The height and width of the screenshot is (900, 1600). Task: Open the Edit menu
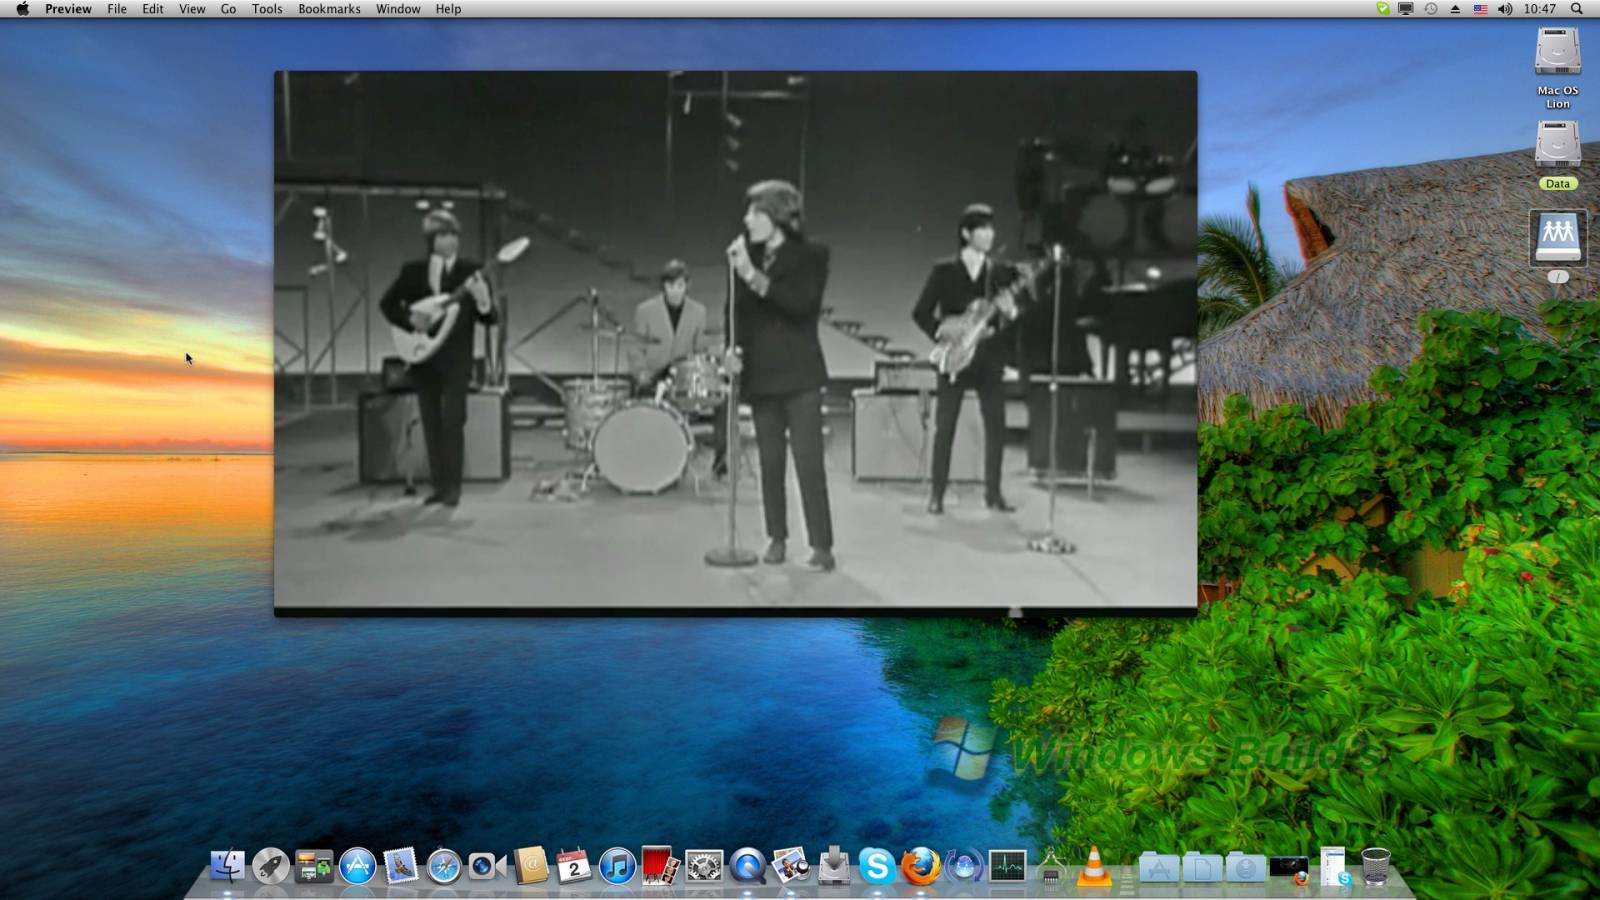point(153,9)
